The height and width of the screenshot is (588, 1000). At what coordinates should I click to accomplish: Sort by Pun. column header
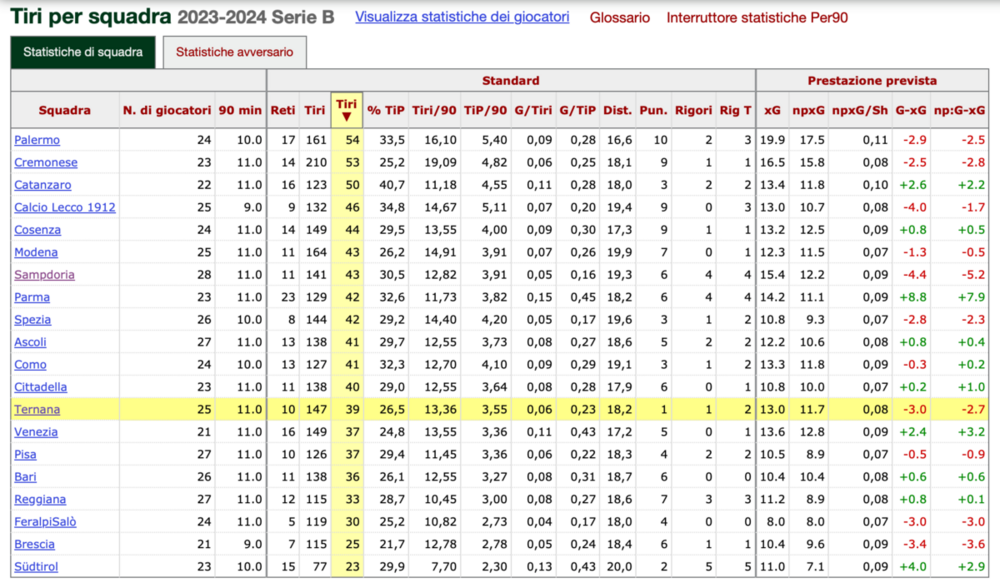point(653,110)
